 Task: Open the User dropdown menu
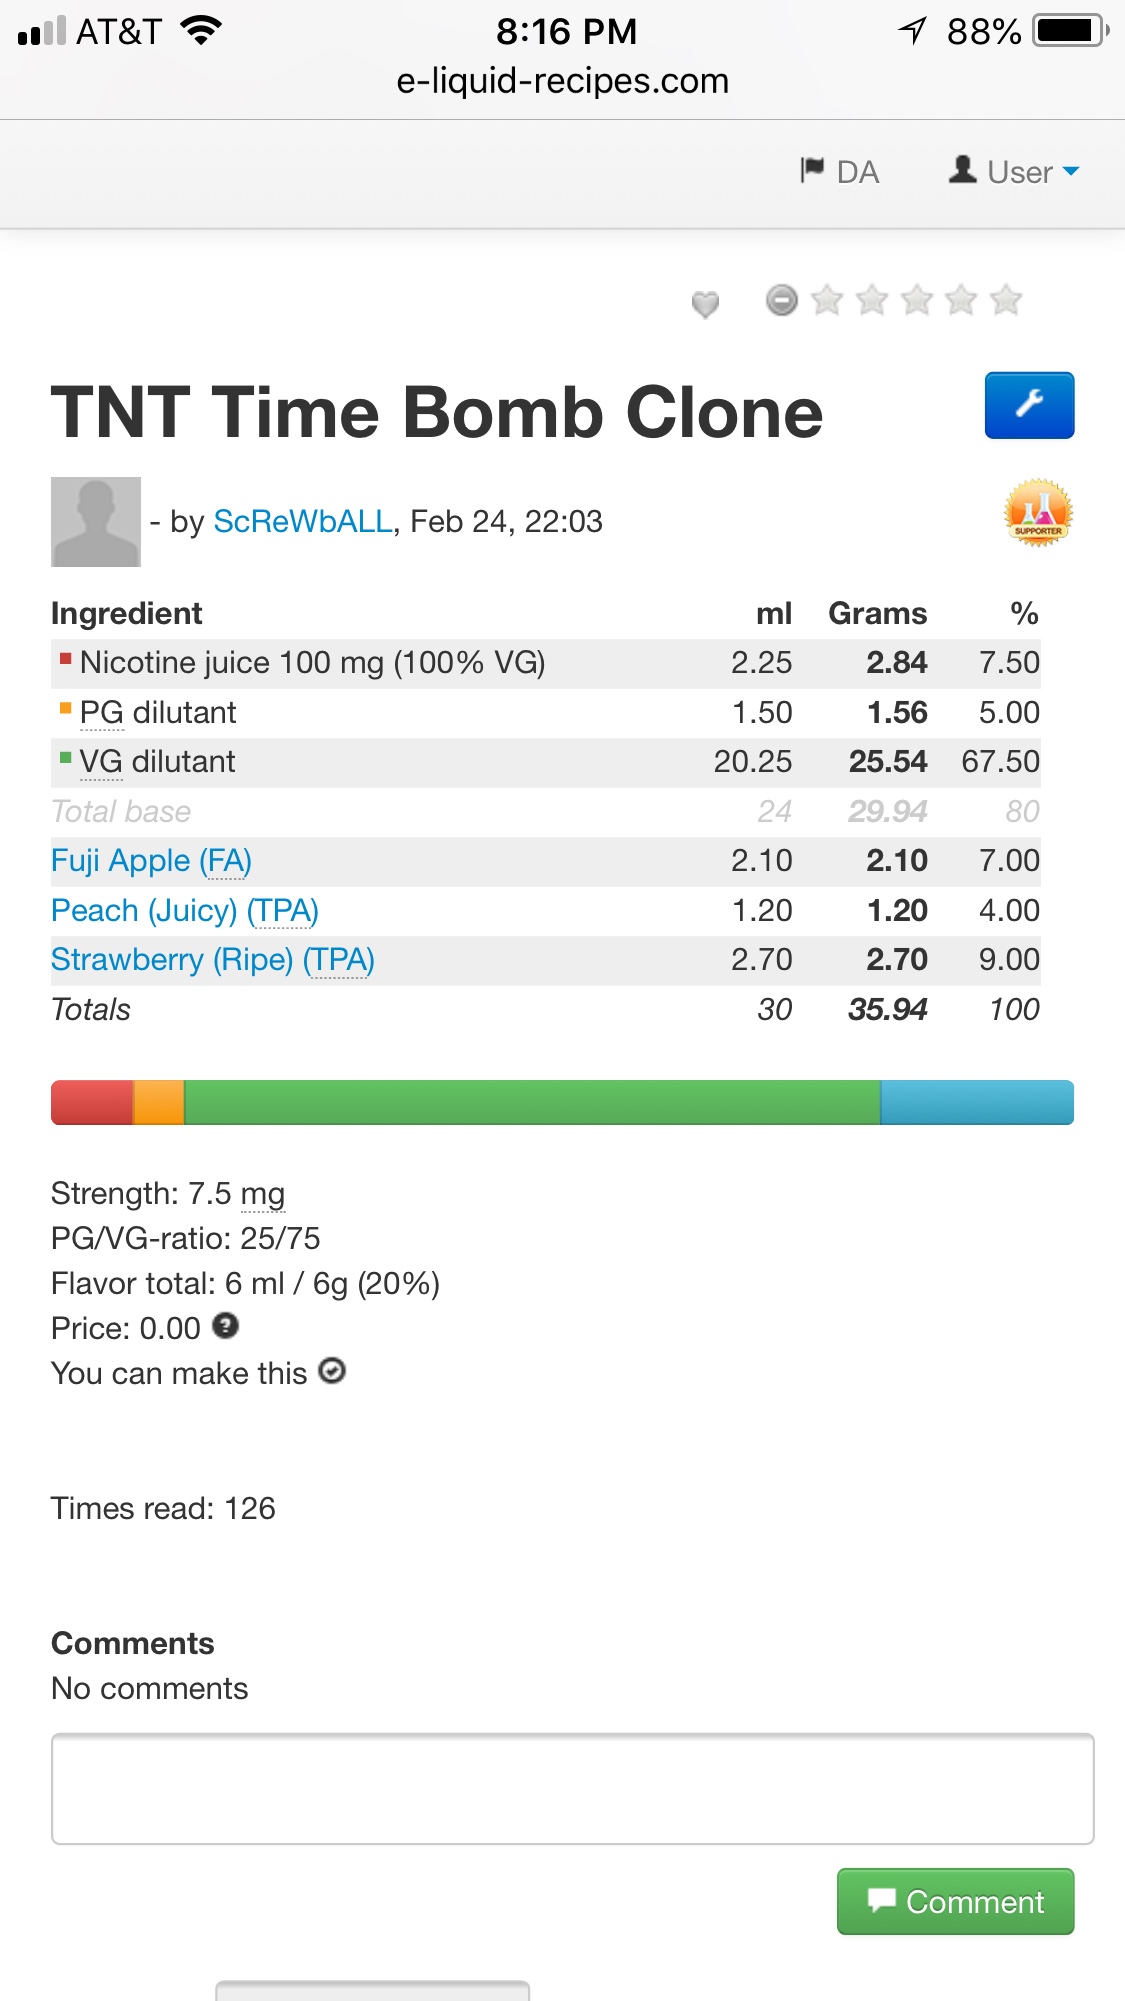coord(1015,172)
